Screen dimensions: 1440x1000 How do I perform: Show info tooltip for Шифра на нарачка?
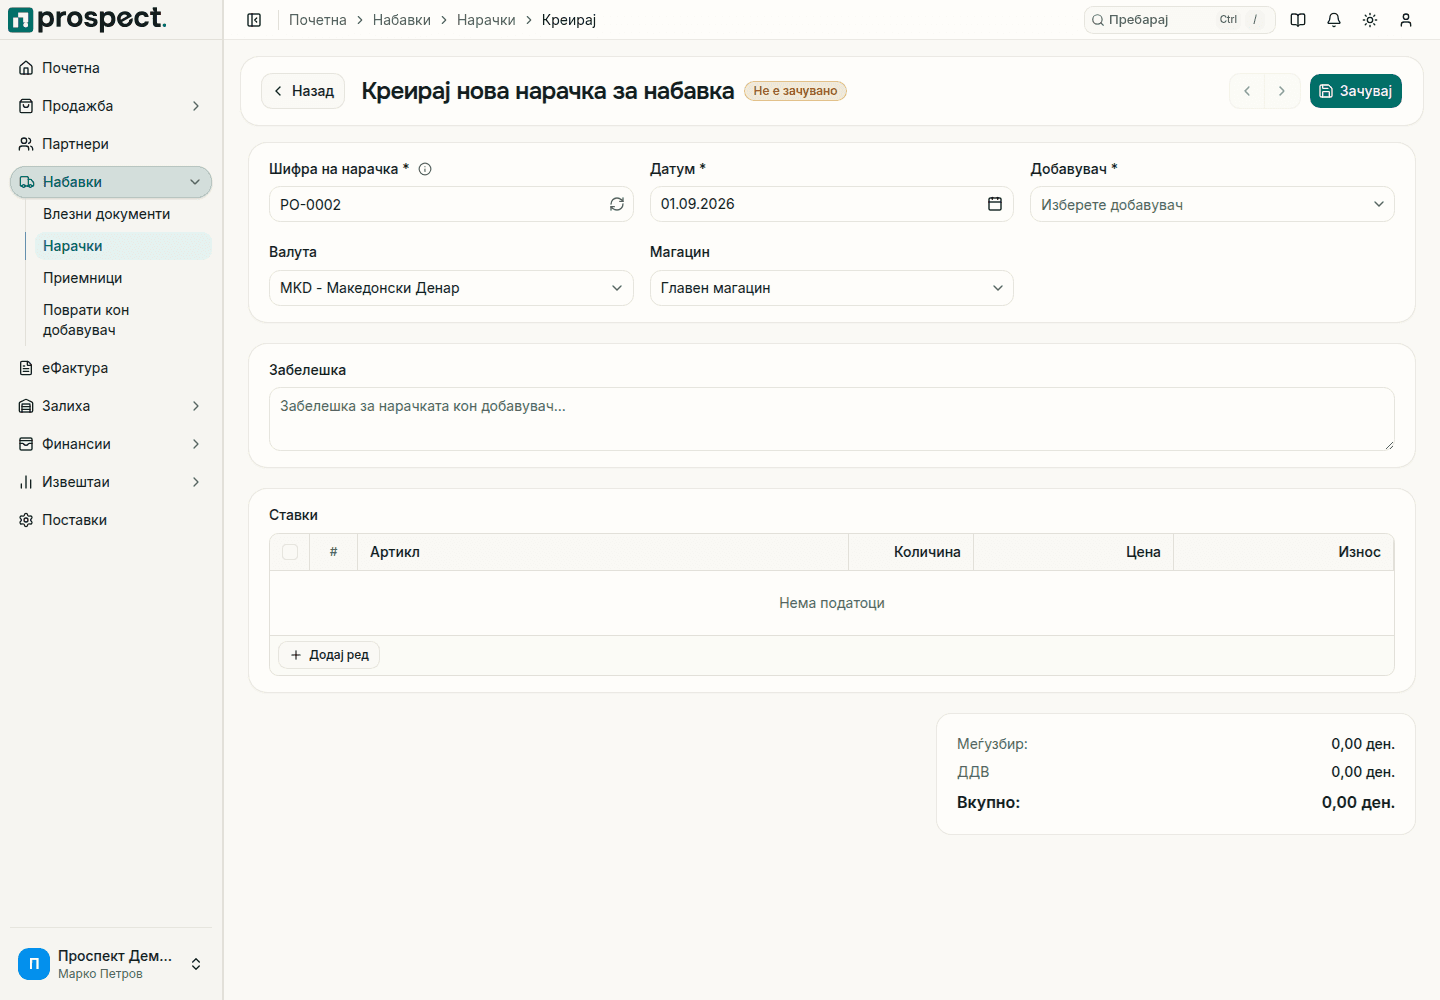(425, 169)
